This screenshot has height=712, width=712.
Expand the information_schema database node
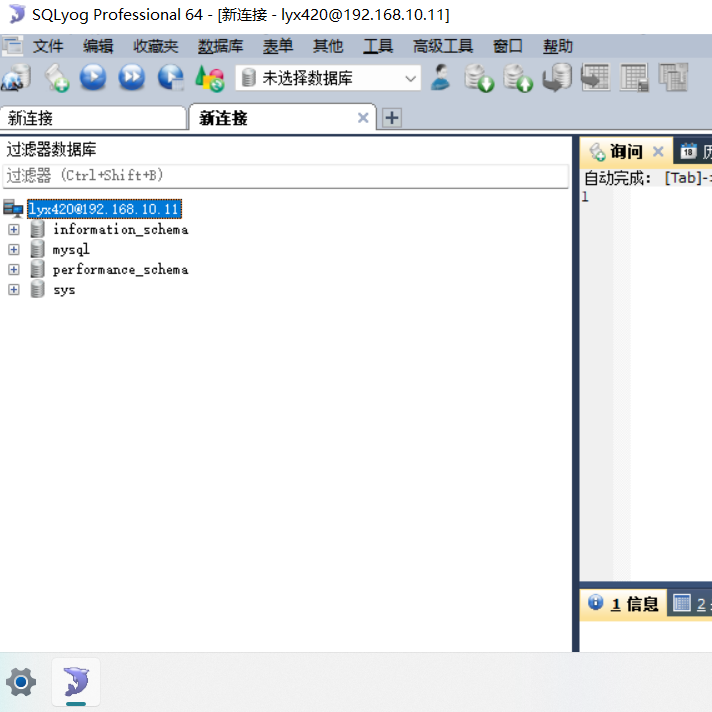click(x=14, y=229)
